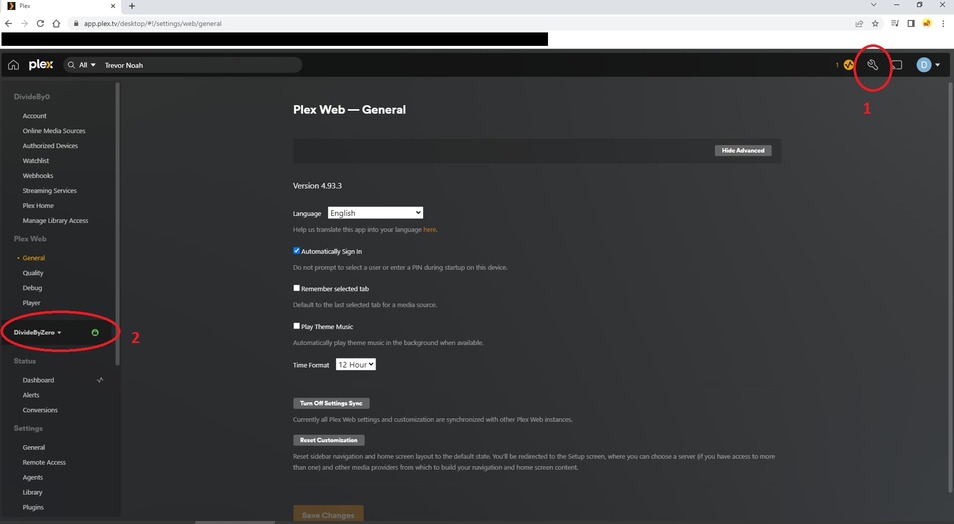
Task: Click the Save Changes button
Action: pos(328,514)
